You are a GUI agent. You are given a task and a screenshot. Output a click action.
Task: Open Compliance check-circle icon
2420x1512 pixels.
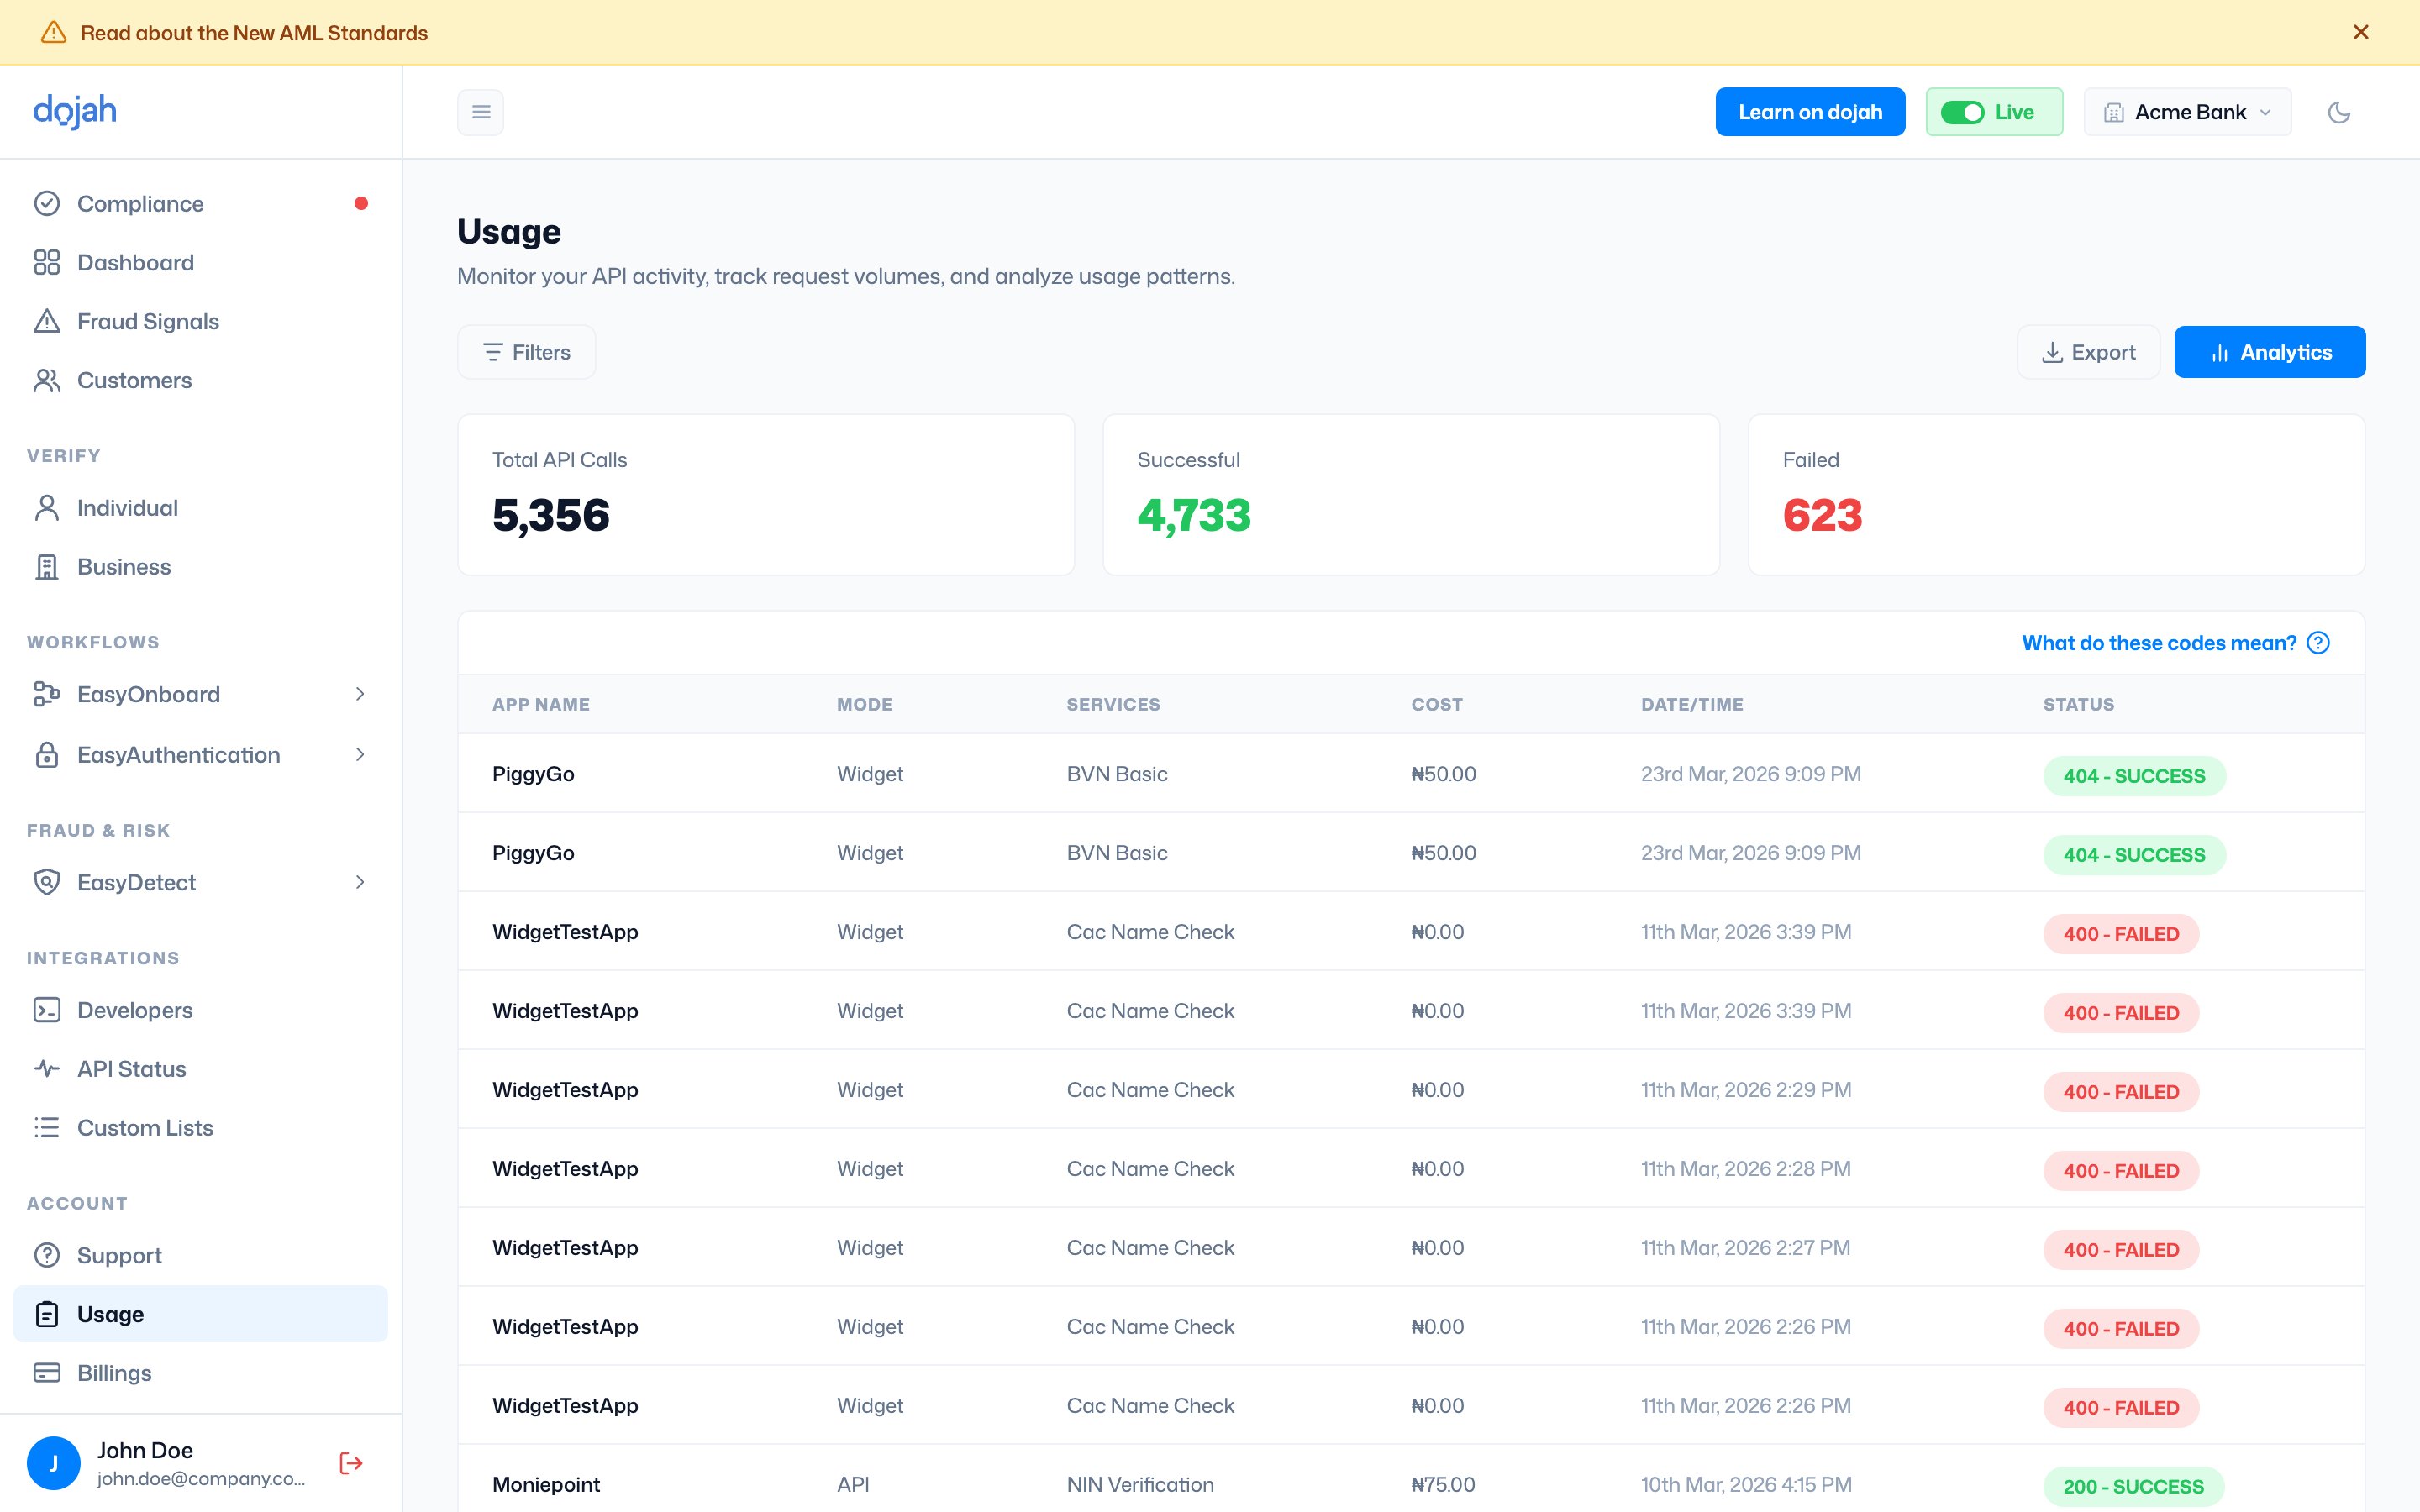47,204
